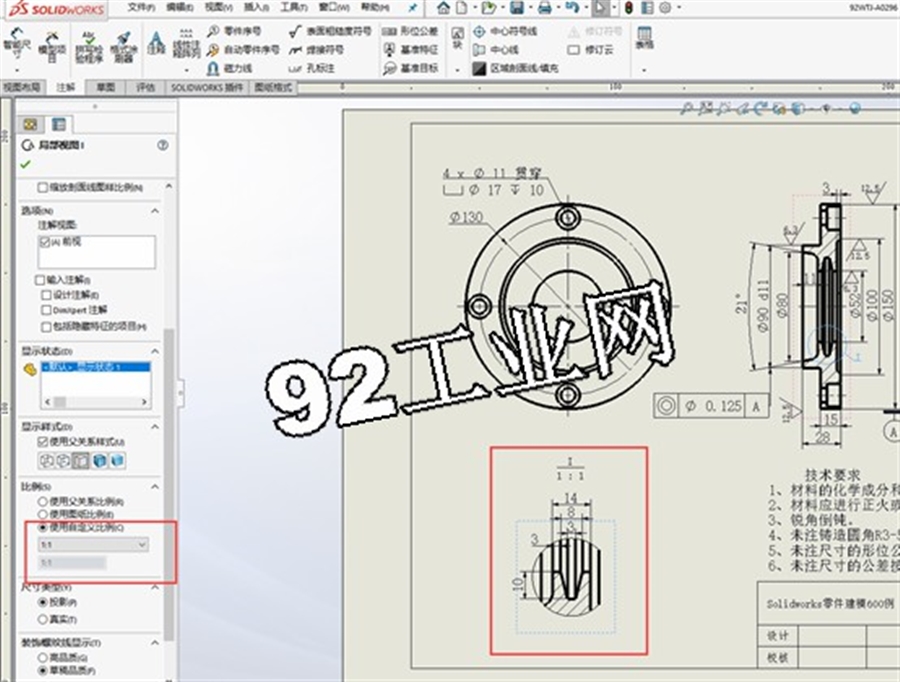Collapse the Scale (比例) section

(155, 487)
